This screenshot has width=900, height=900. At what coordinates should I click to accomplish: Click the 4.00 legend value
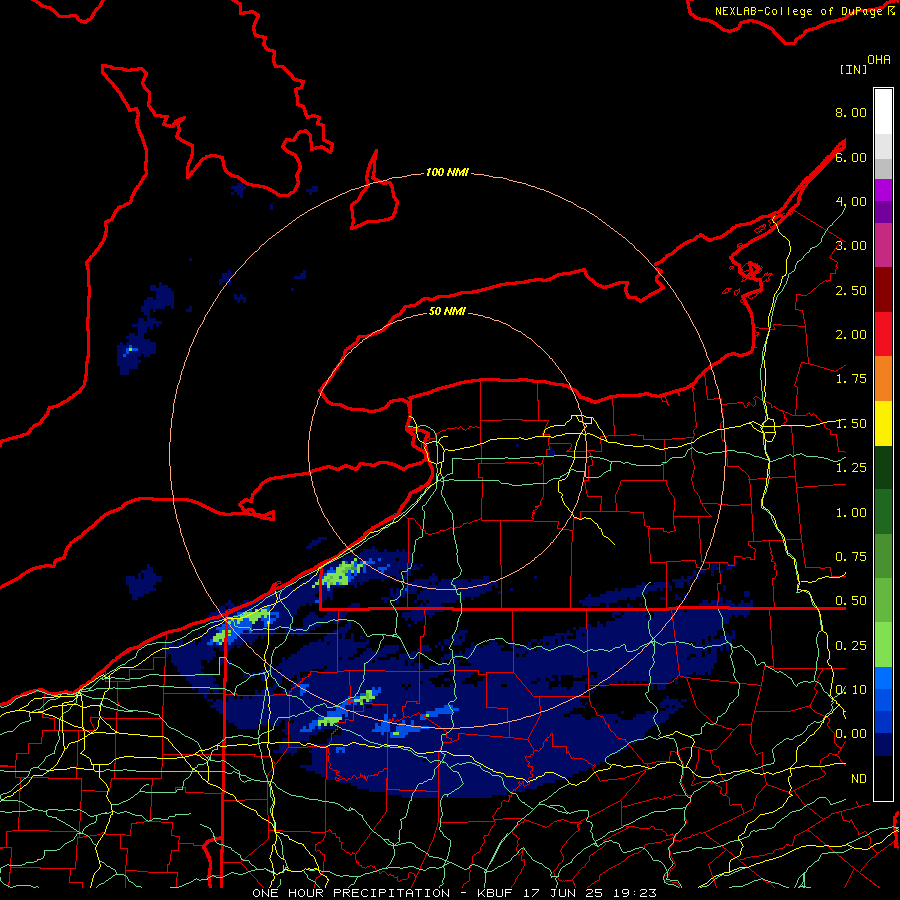(x=851, y=201)
